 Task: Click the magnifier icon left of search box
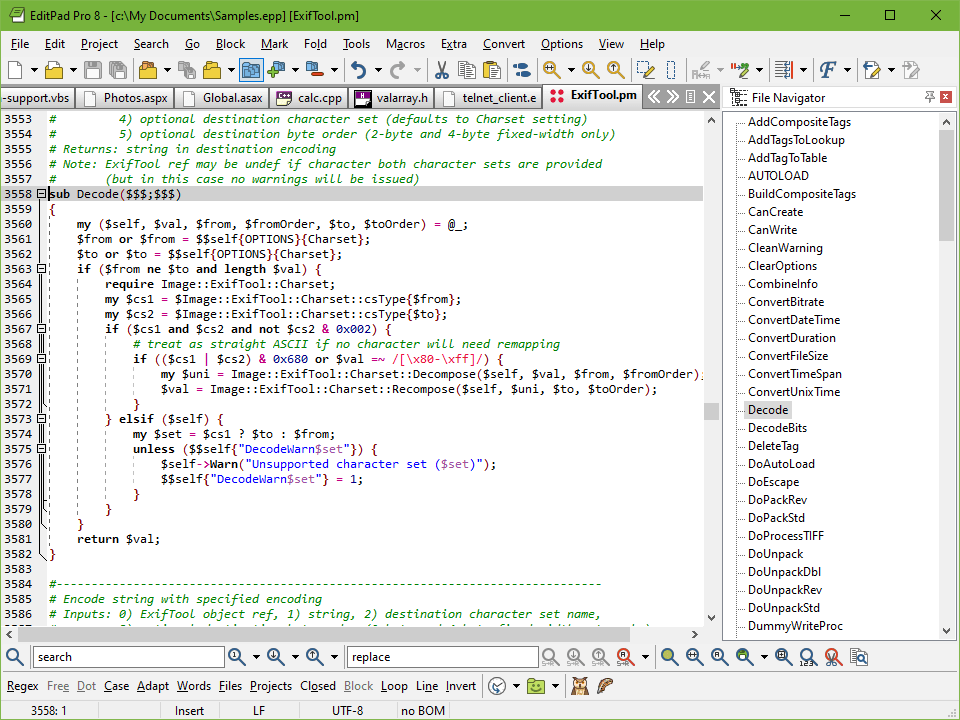(x=15, y=657)
